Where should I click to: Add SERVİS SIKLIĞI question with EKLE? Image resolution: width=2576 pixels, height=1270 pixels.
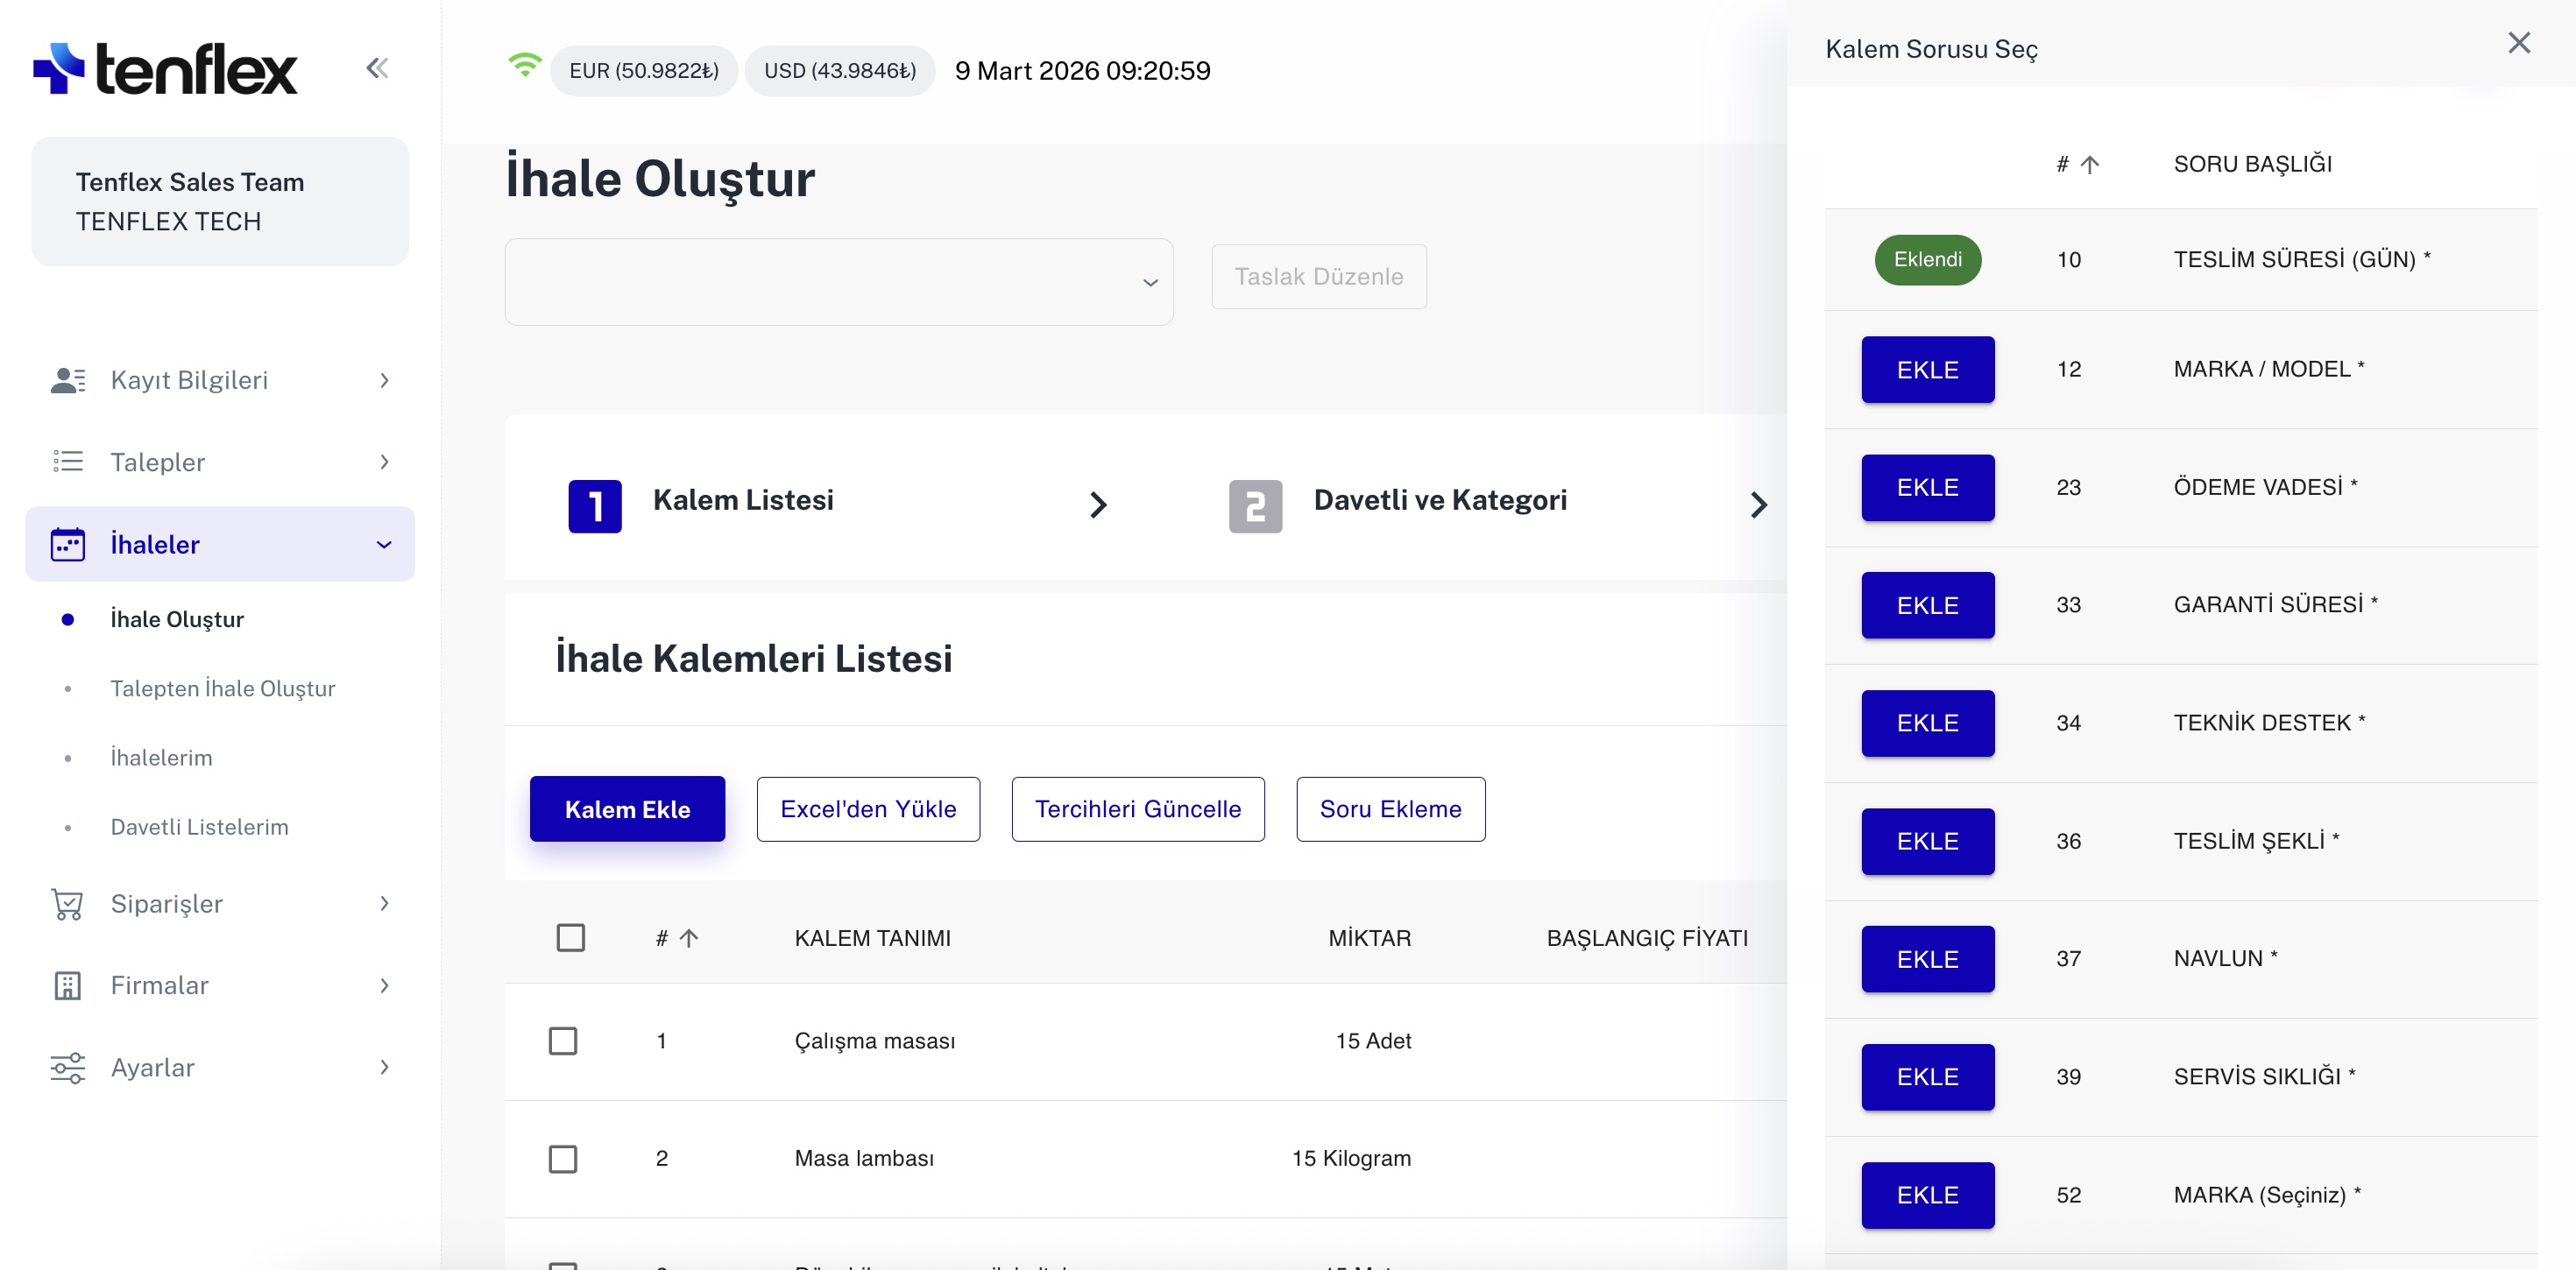coord(1928,1078)
